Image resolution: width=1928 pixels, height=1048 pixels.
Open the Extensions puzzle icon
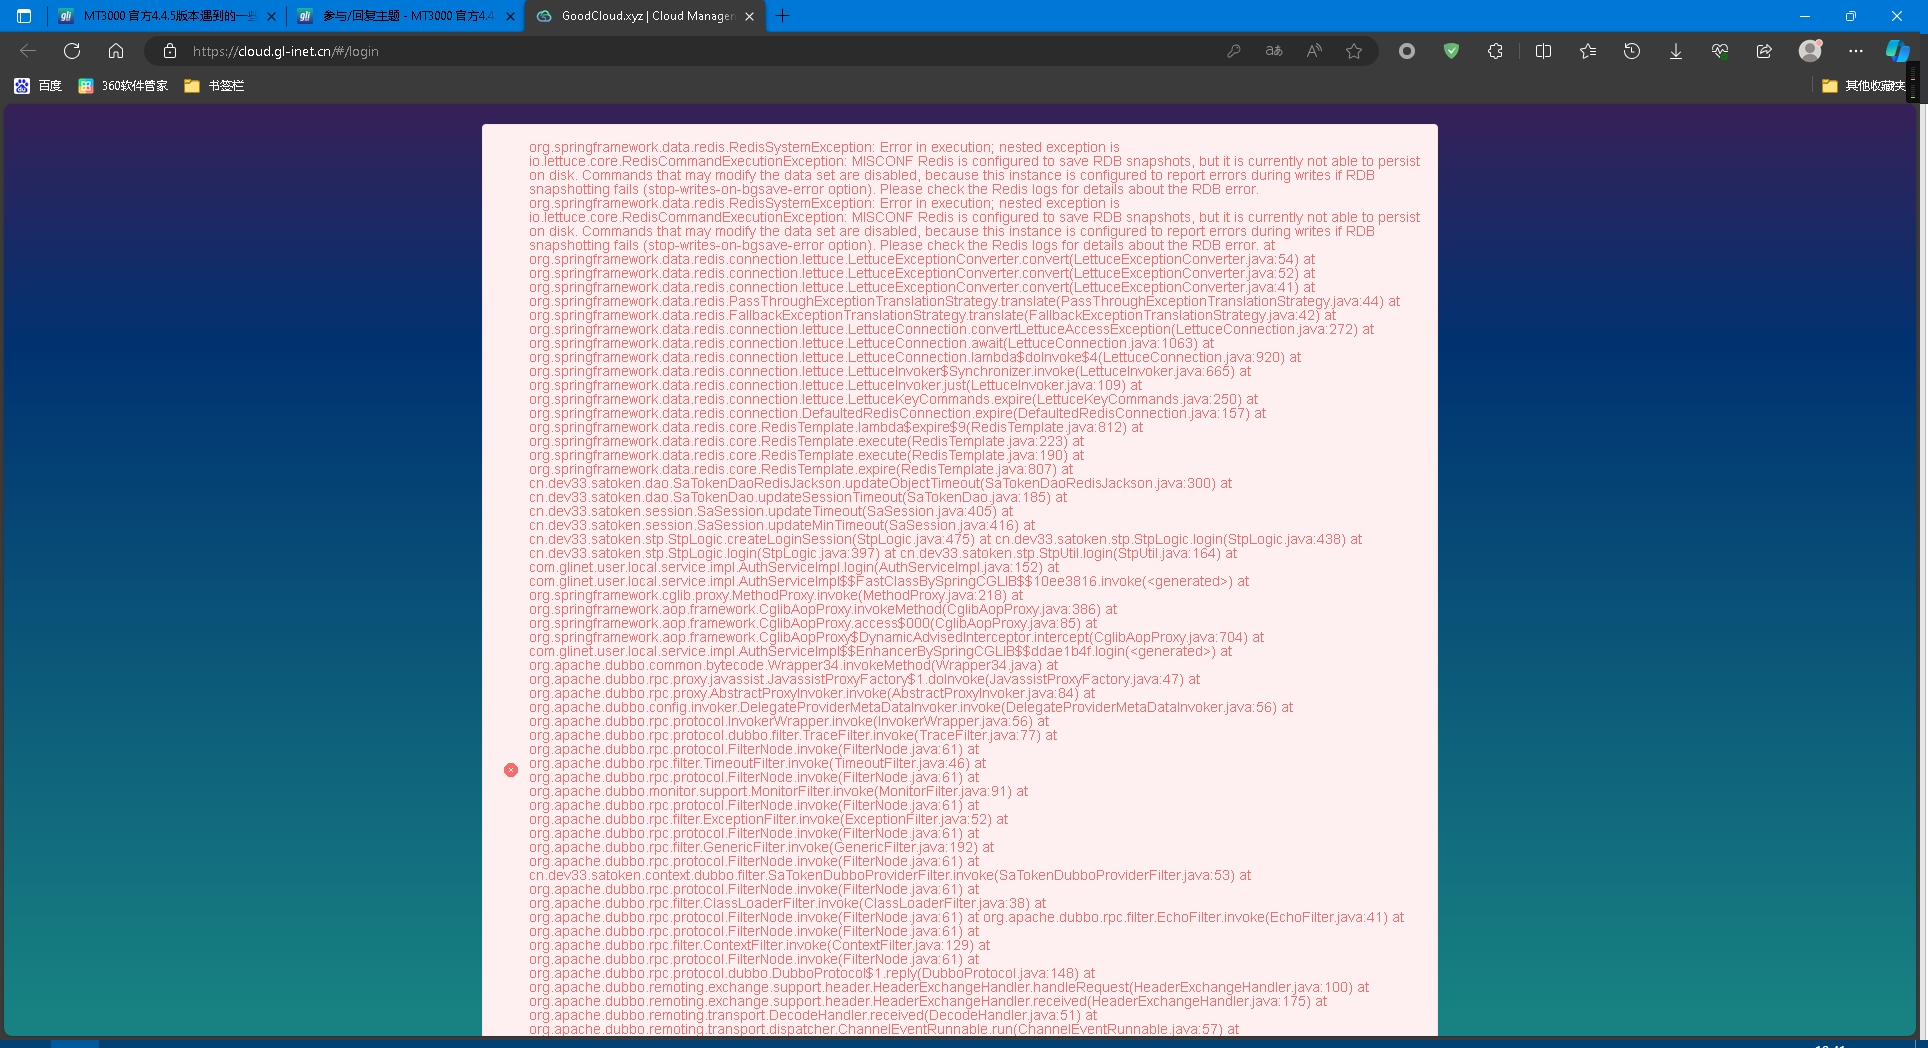point(1495,51)
